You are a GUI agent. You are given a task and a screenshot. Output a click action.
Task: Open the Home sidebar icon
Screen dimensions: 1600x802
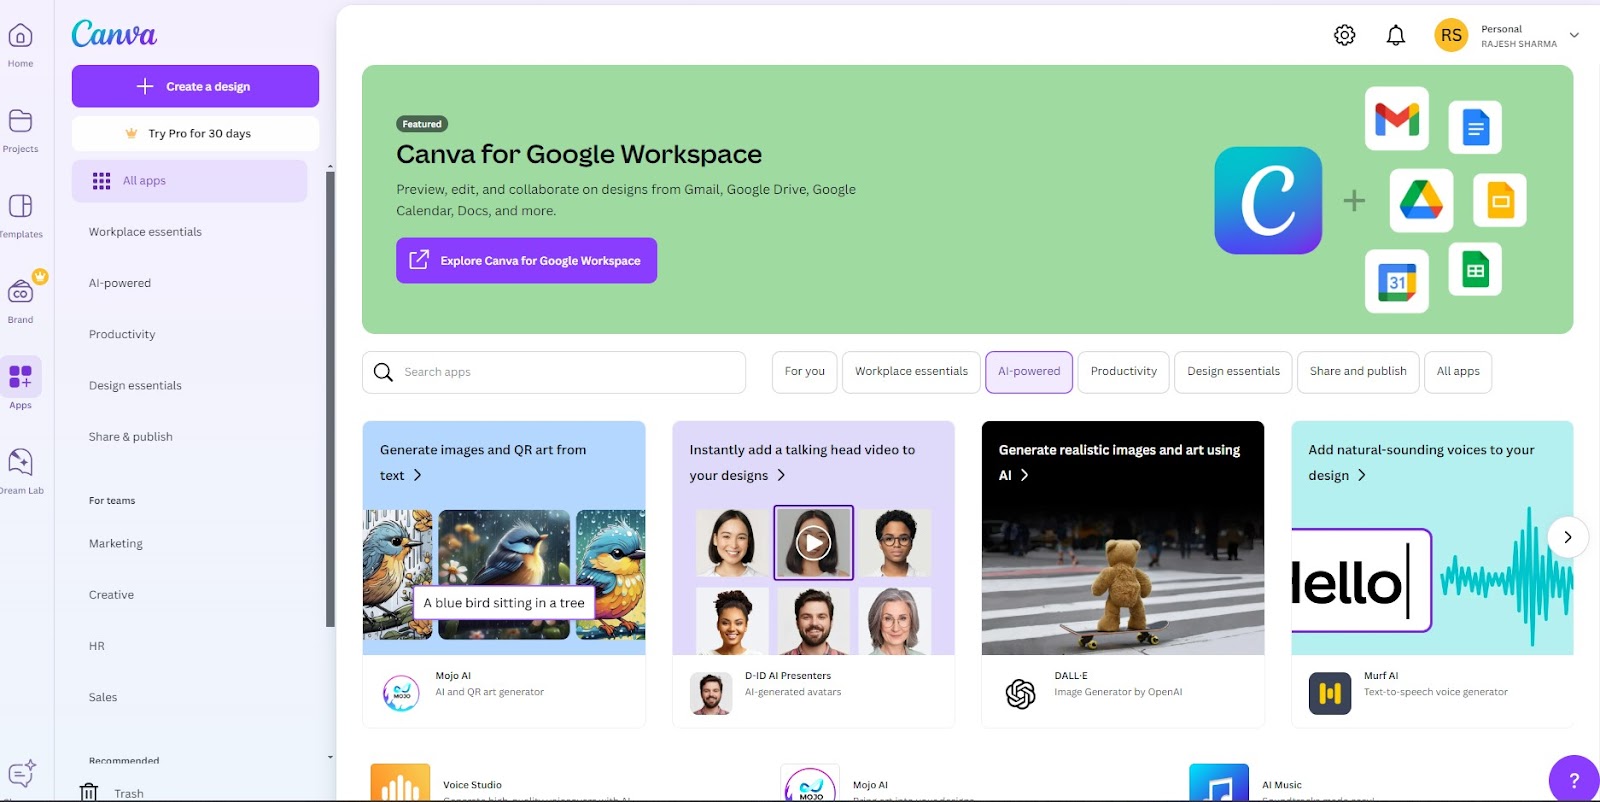(20, 36)
